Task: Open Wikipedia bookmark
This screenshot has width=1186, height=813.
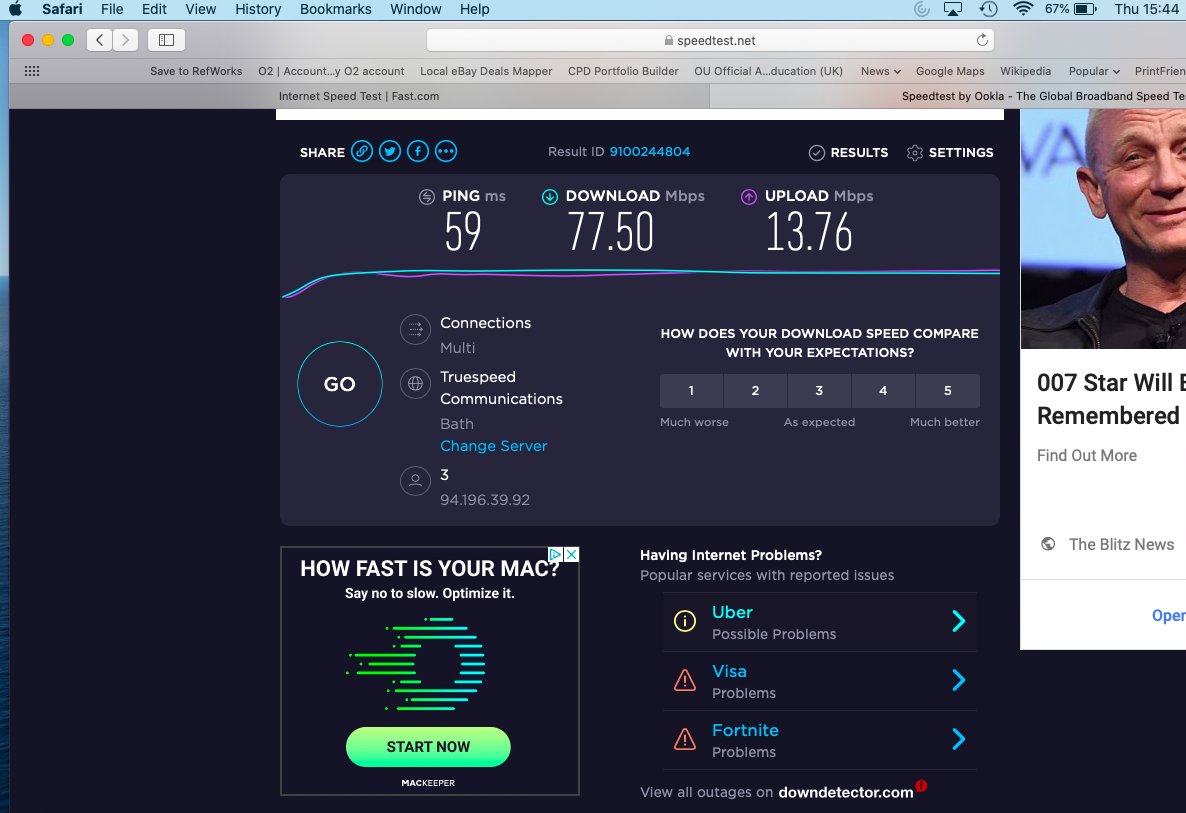Action: (1026, 71)
